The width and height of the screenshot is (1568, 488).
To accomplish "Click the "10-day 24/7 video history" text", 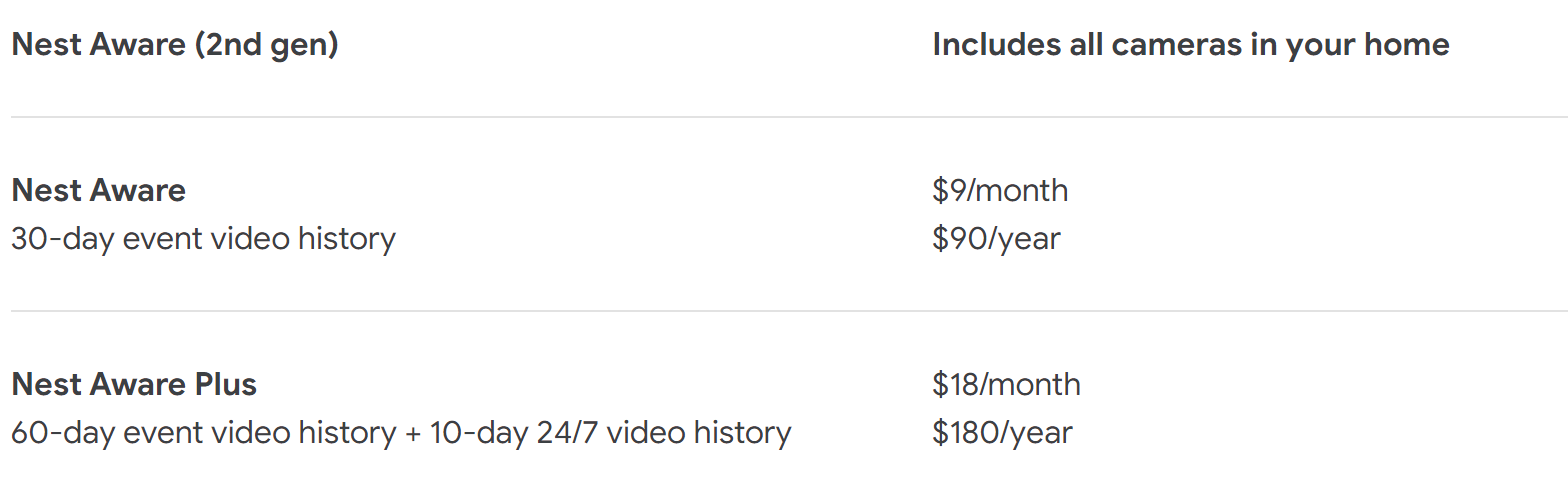I will 610,433.
